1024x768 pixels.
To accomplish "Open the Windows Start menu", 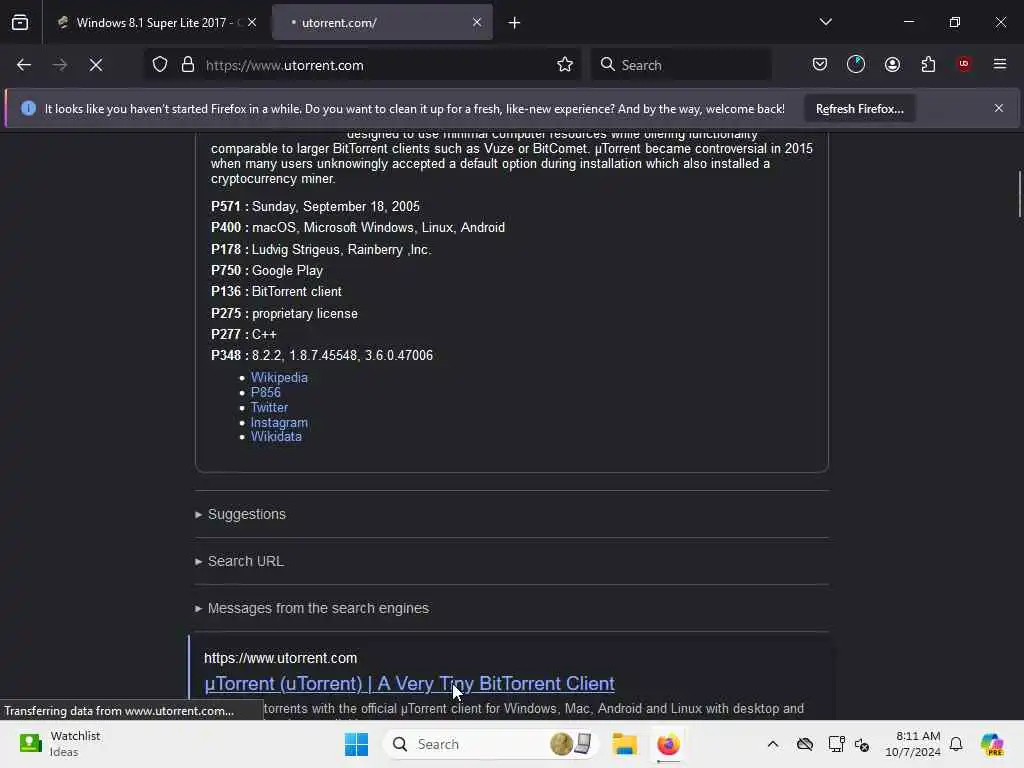I will (357, 744).
